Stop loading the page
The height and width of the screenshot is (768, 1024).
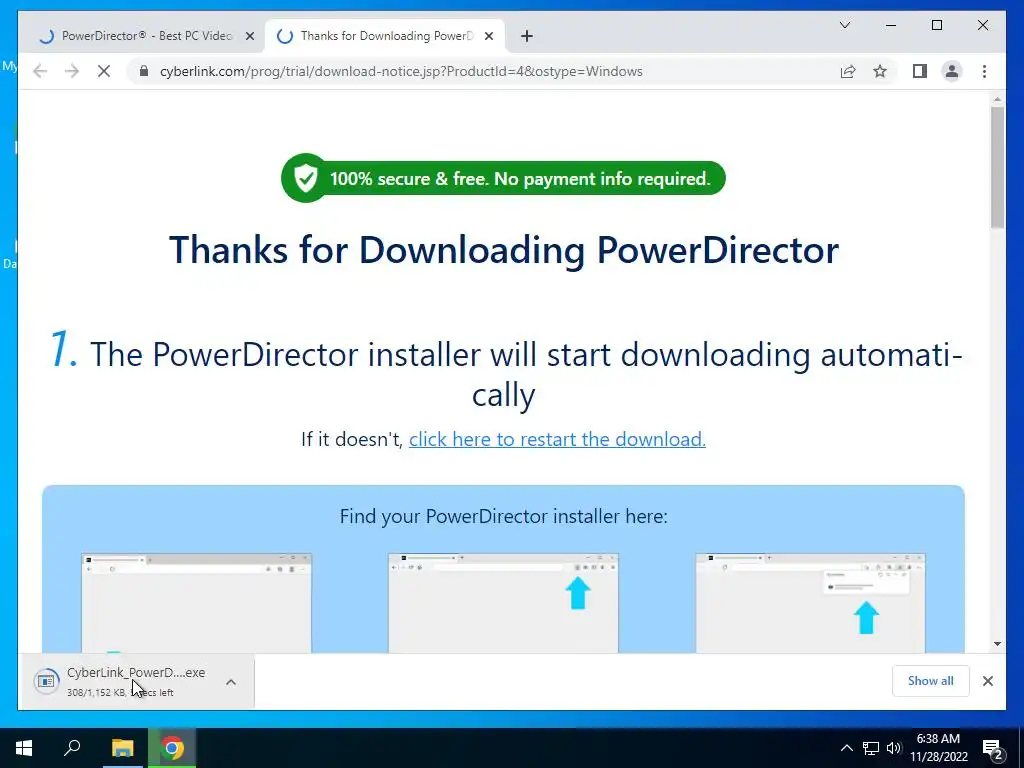(x=104, y=71)
